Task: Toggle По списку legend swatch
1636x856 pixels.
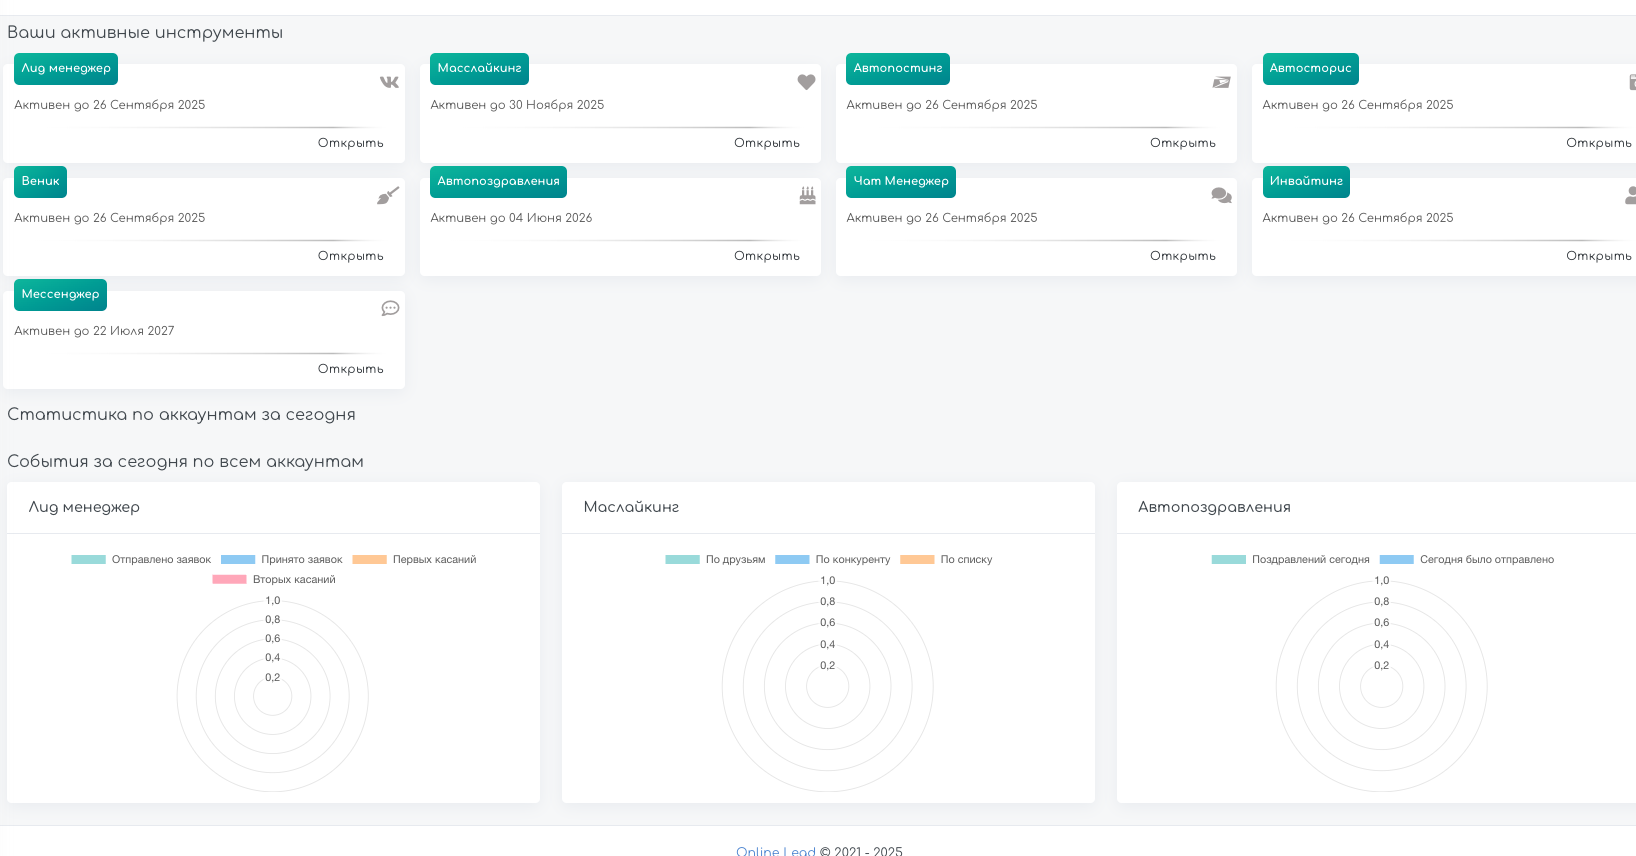Action: [x=917, y=560]
